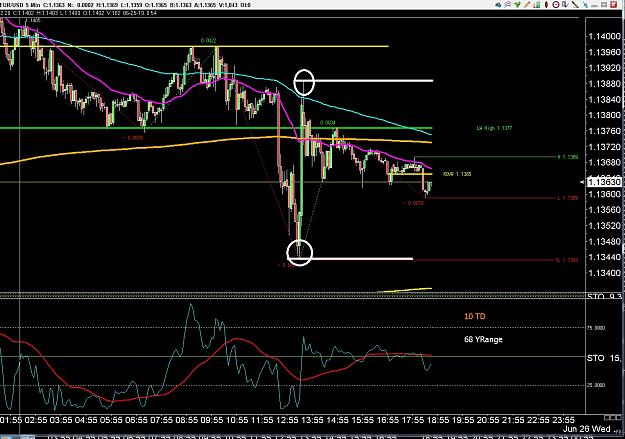Screen dimensions: 625x439
Task: Click the 1.13440 price axis label
Action: 605,257
